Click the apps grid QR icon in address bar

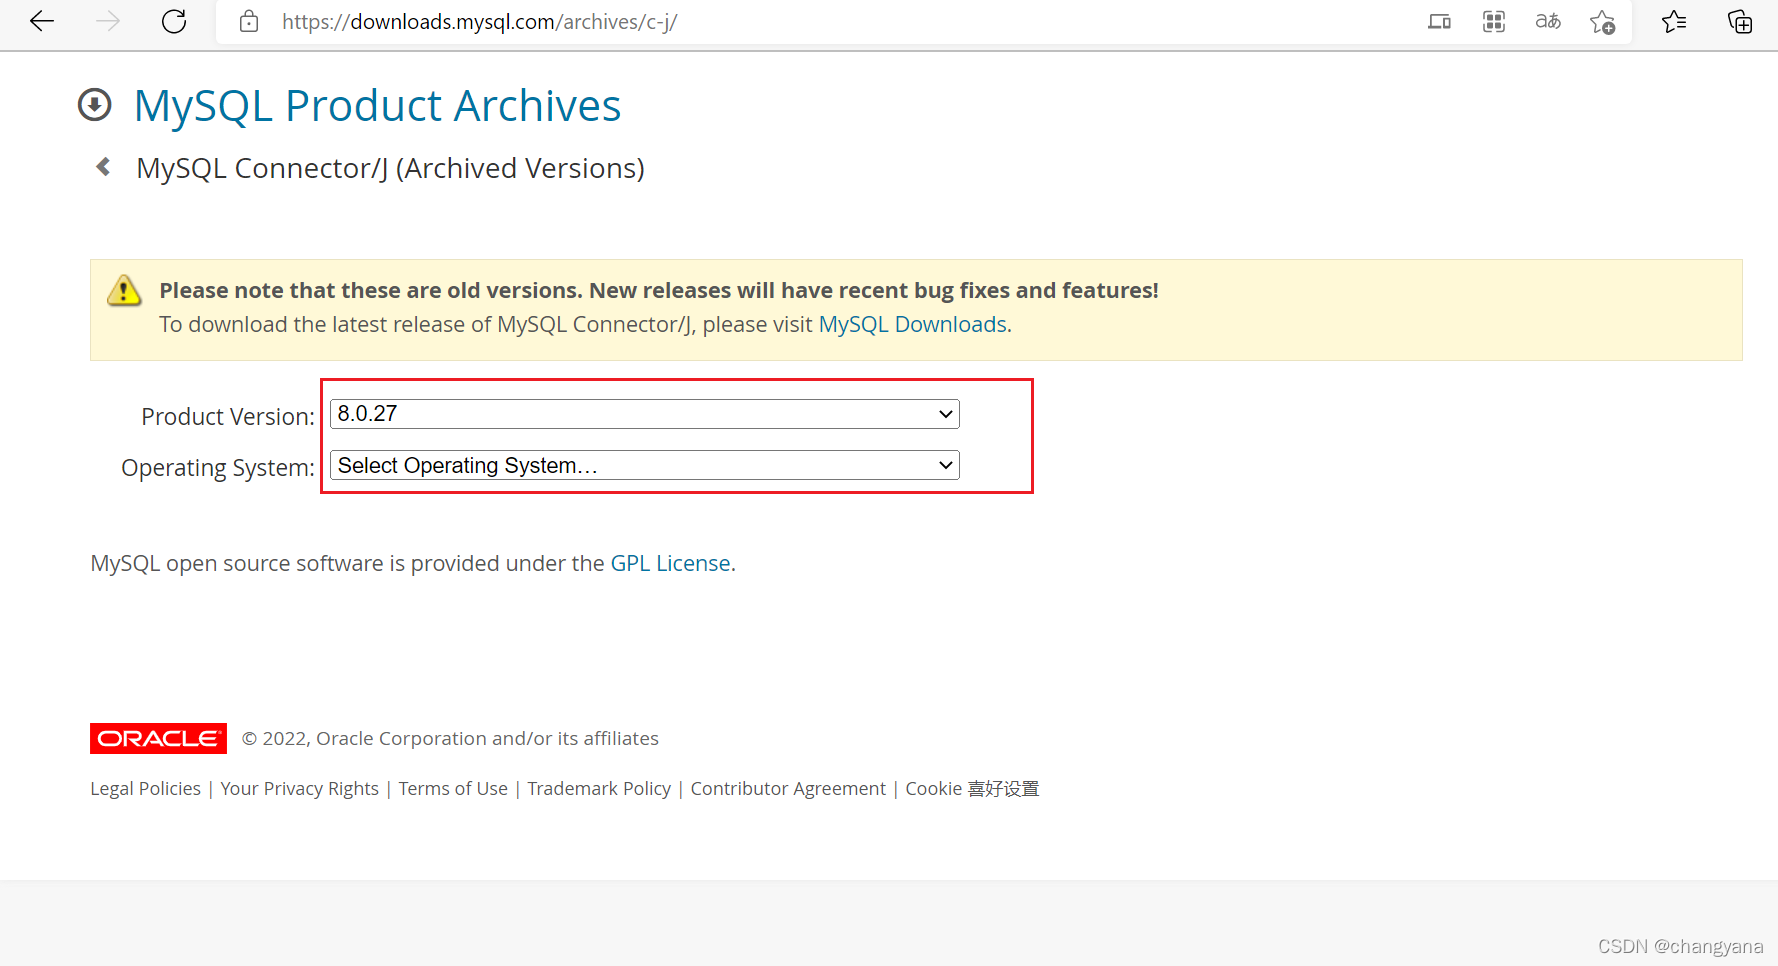coord(1494,21)
